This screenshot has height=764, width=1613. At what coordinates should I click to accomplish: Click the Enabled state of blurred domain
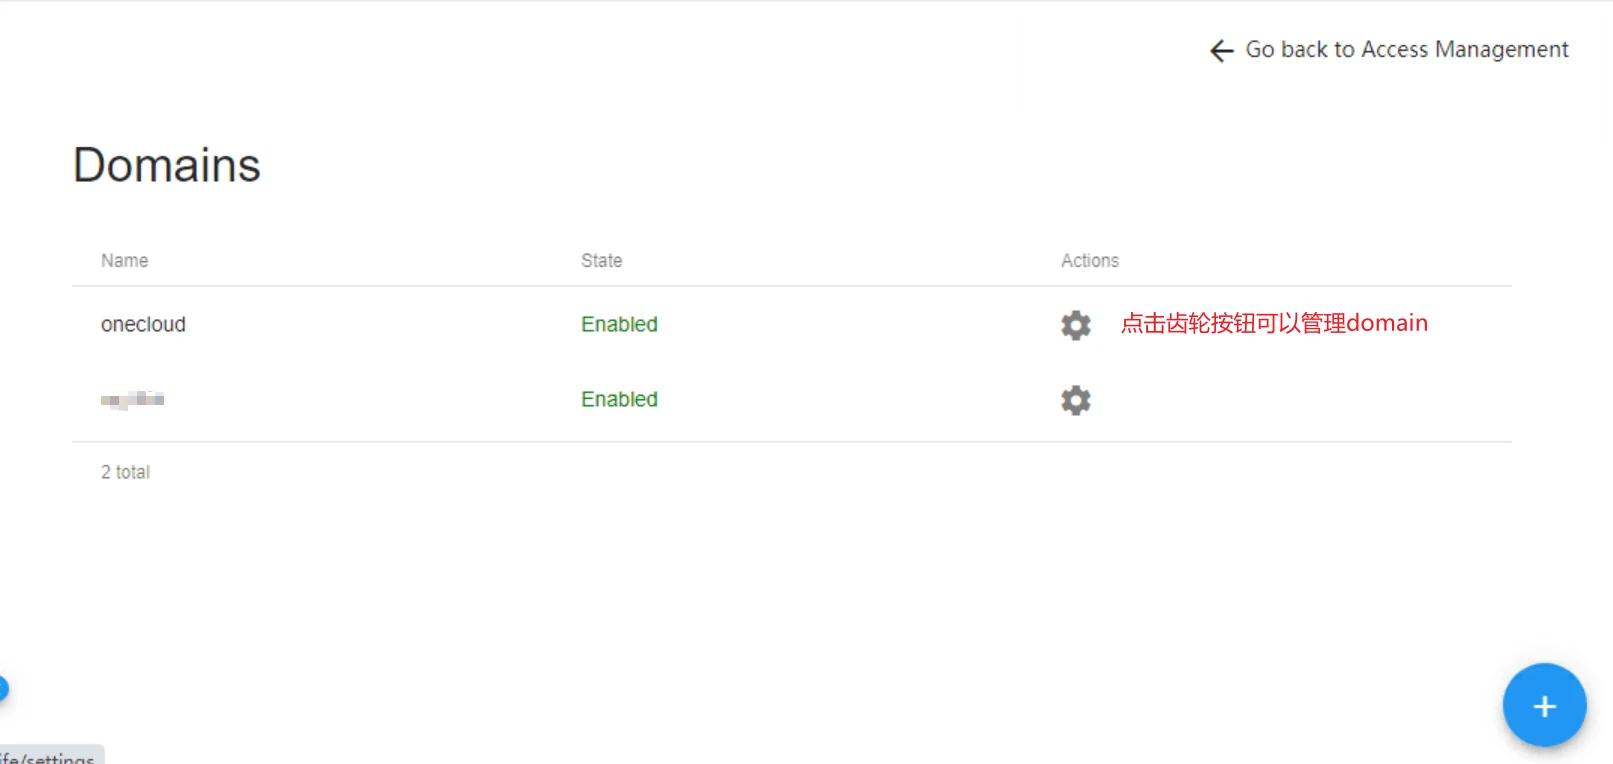619,399
